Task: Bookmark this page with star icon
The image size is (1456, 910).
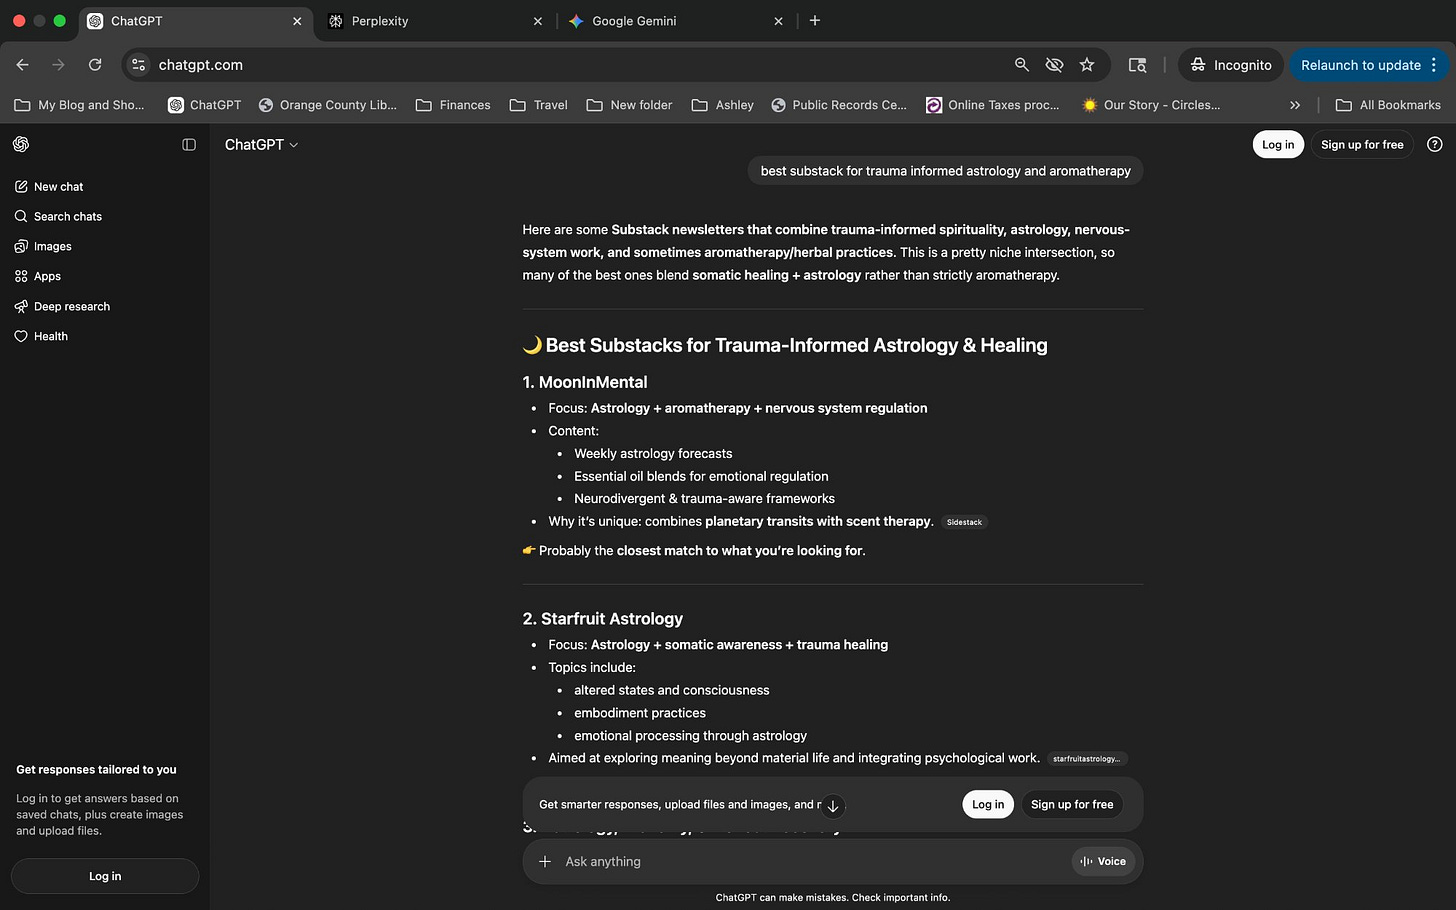Action: pos(1087,65)
